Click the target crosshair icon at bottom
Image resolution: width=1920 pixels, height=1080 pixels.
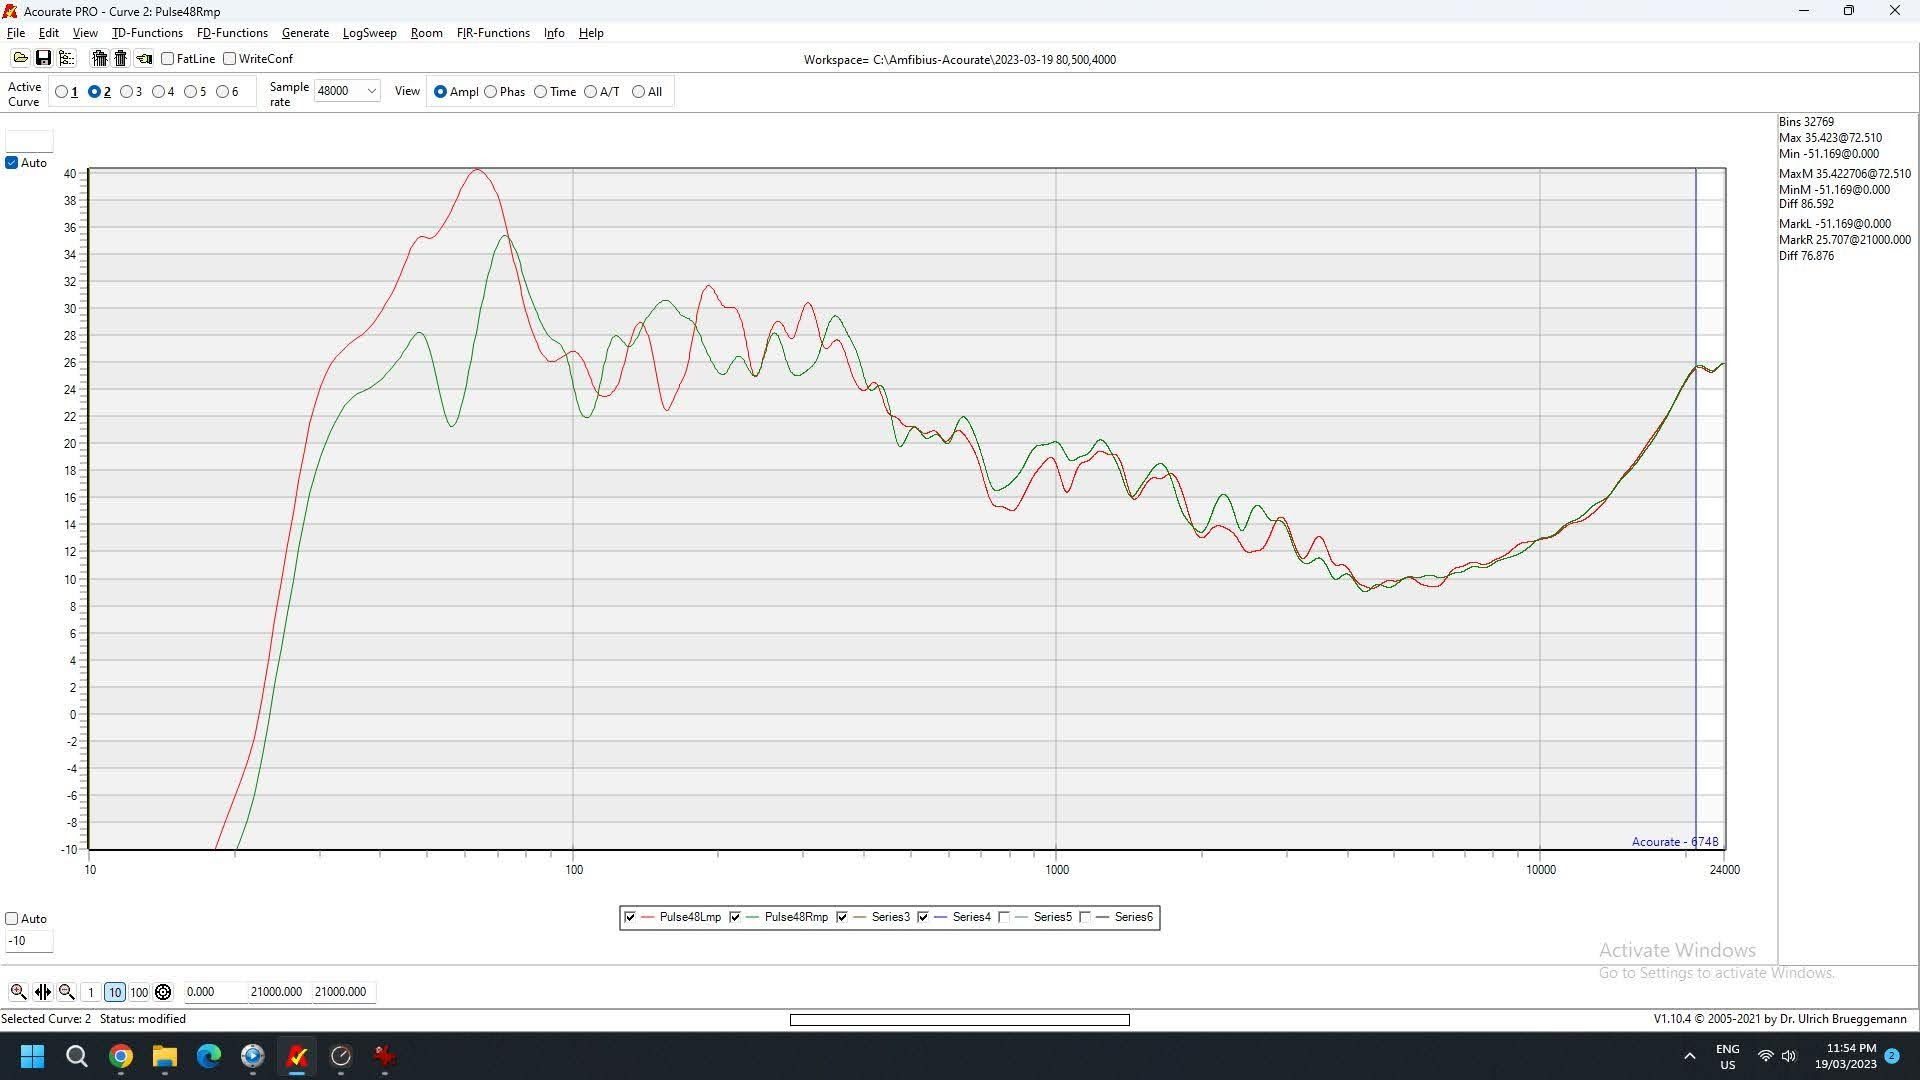[163, 992]
